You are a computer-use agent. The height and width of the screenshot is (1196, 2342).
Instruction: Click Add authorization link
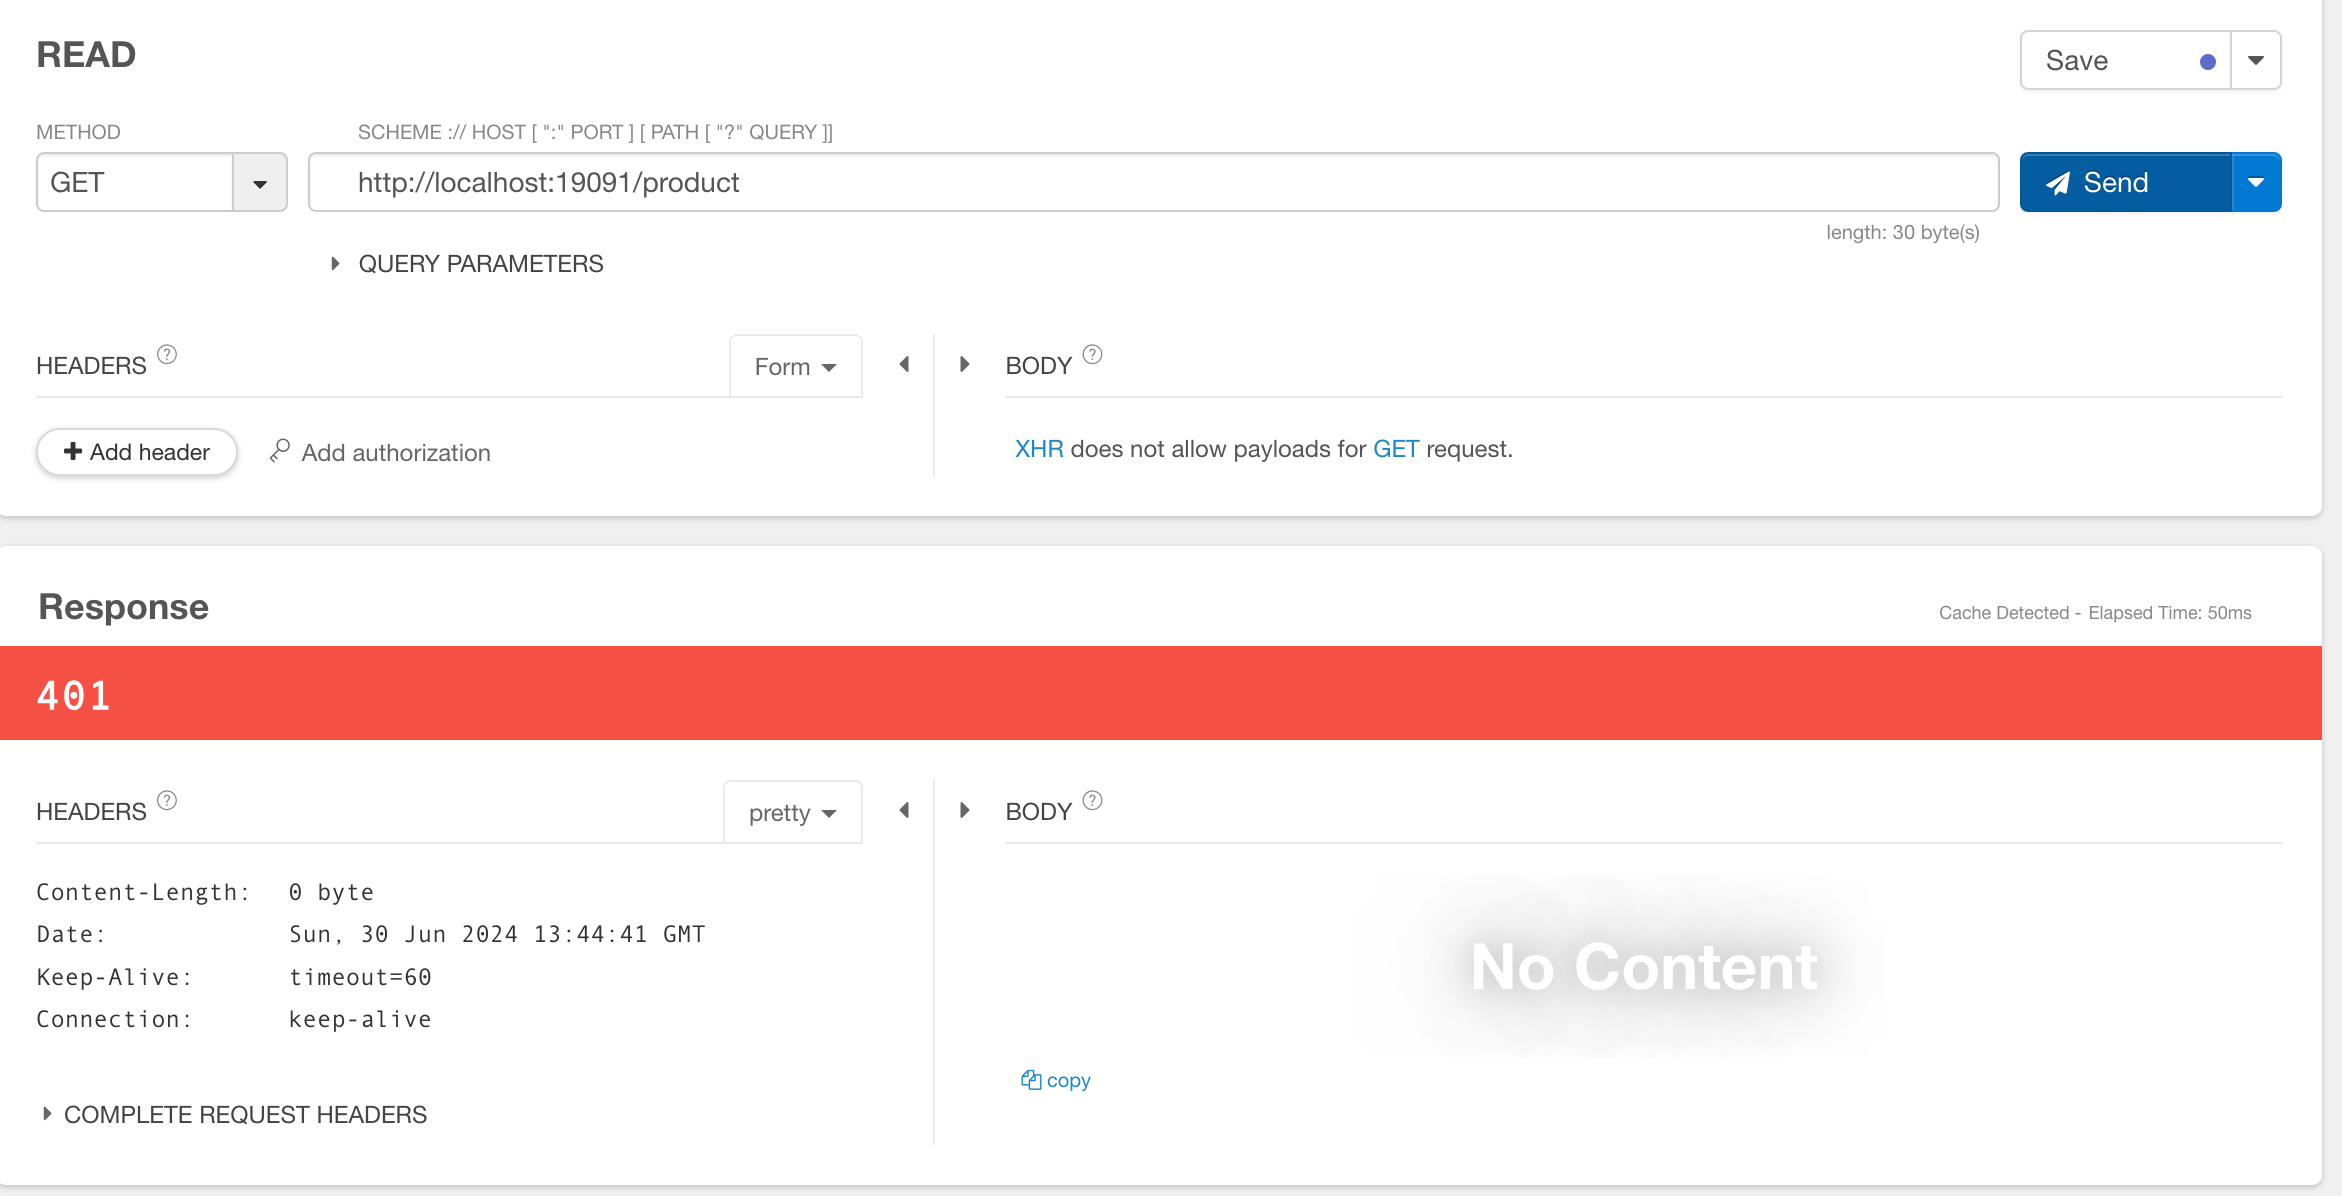pyautogui.click(x=381, y=453)
